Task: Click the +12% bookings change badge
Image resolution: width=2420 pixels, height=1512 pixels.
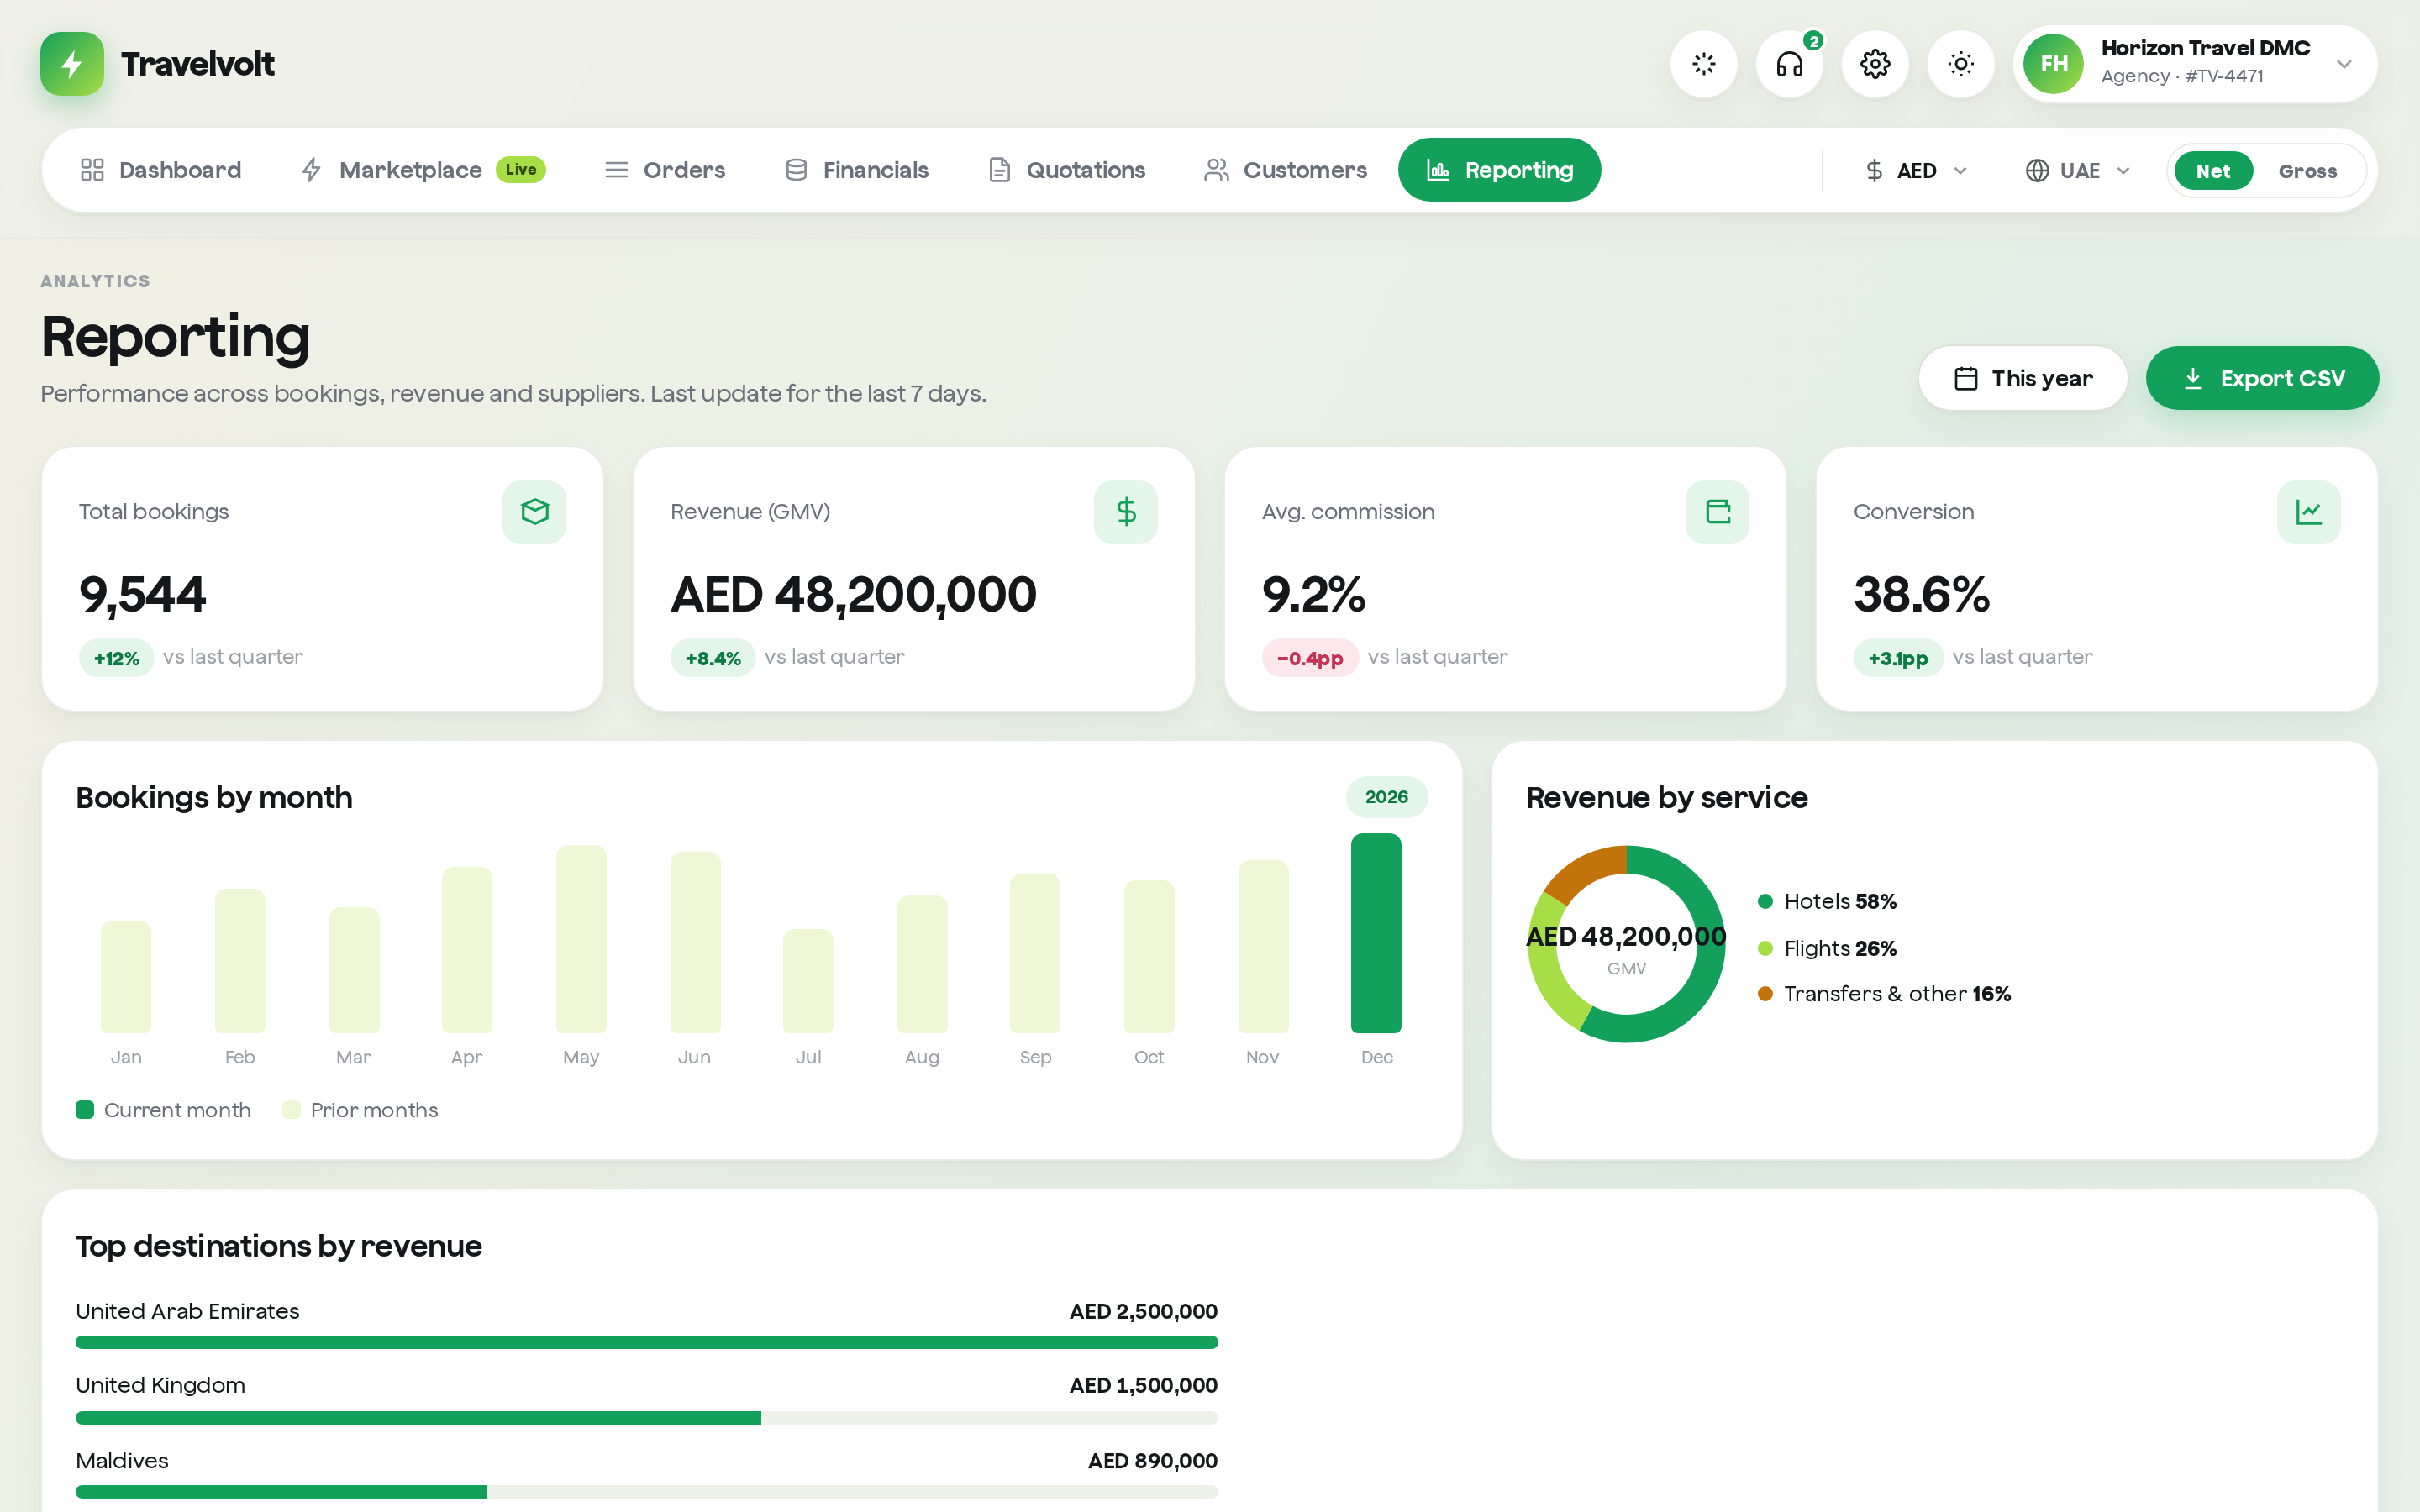Action: coord(116,658)
